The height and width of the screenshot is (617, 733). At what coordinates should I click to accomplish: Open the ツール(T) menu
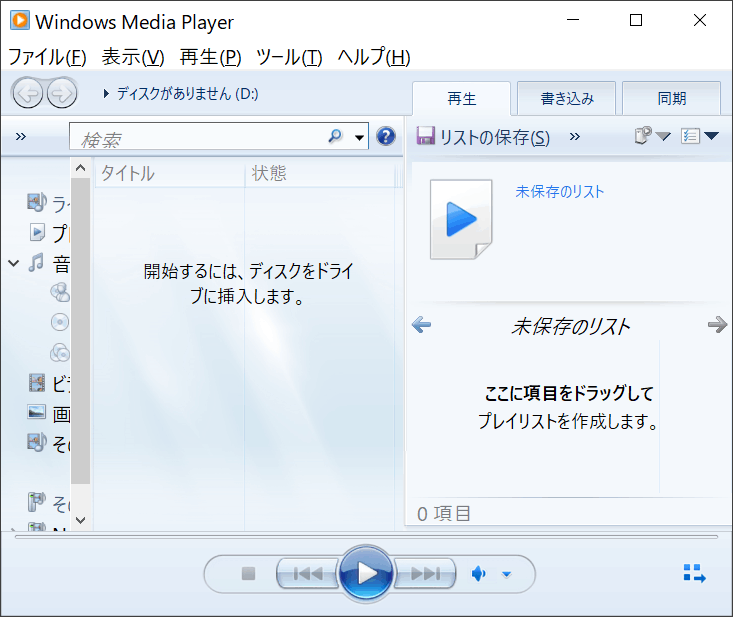click(x=289, y=57)
